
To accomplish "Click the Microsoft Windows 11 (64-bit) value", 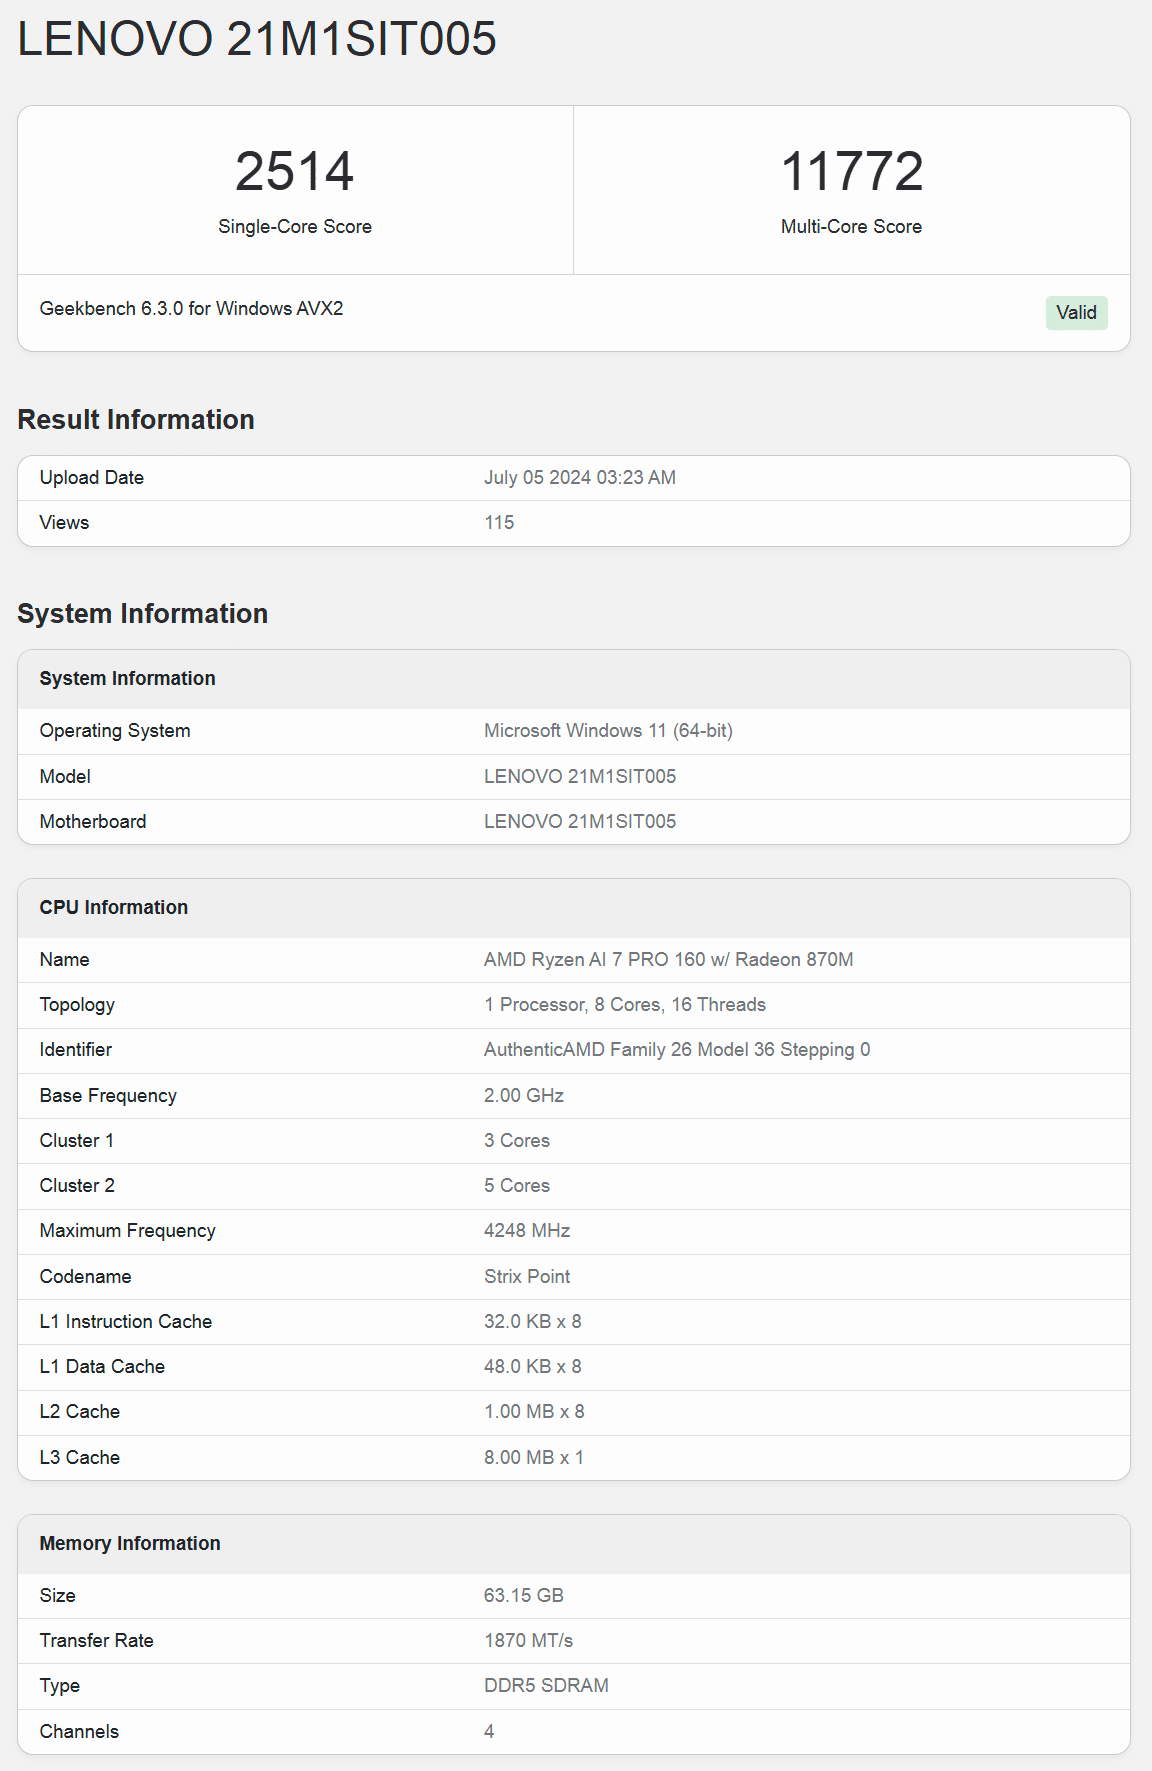I will [608, 730].
